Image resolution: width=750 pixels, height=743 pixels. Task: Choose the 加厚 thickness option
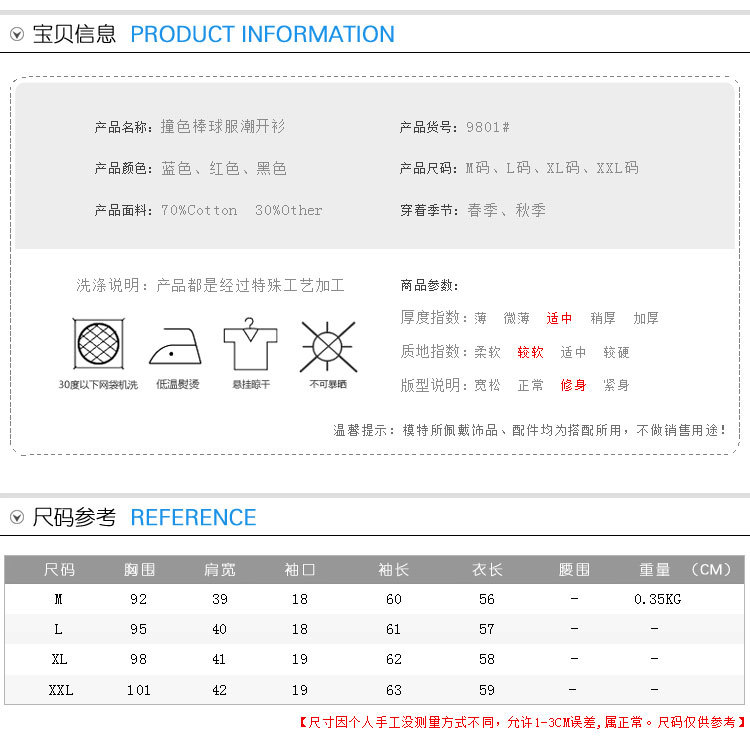645,318
